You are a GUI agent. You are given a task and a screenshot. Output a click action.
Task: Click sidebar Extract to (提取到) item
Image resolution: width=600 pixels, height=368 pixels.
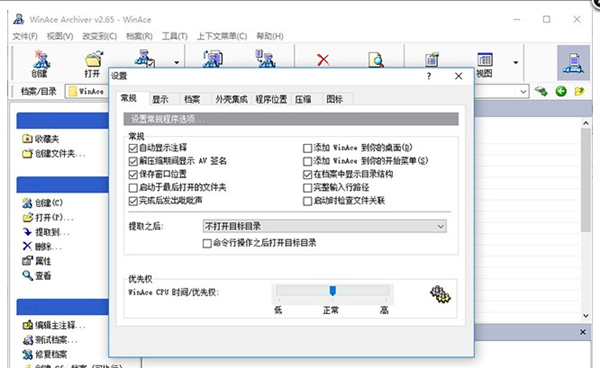(46, 232)
